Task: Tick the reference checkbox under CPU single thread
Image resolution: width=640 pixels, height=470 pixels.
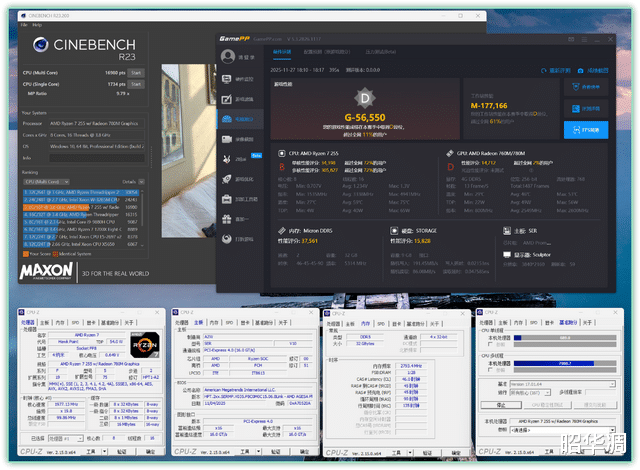Action: coord(491,344)
